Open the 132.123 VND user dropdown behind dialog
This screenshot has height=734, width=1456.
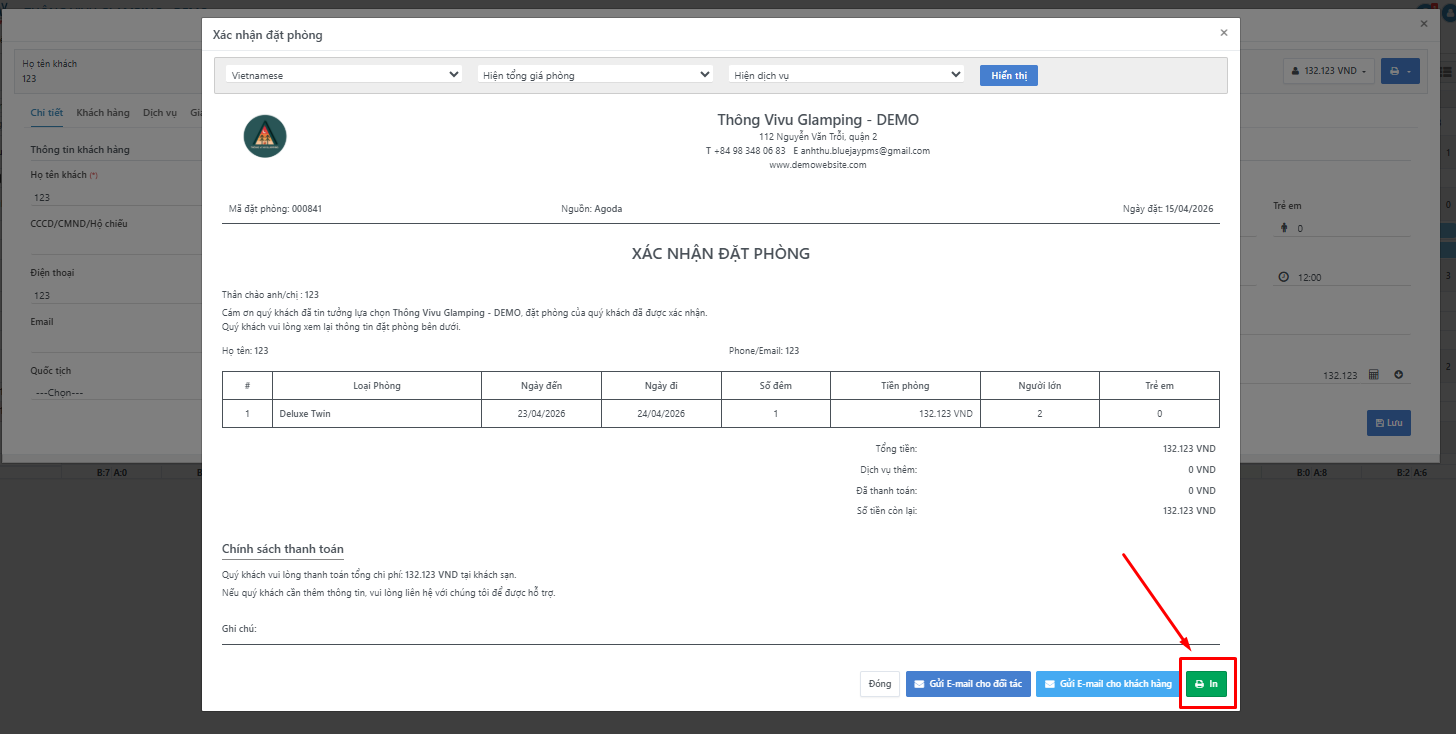tap(1328, 71)
